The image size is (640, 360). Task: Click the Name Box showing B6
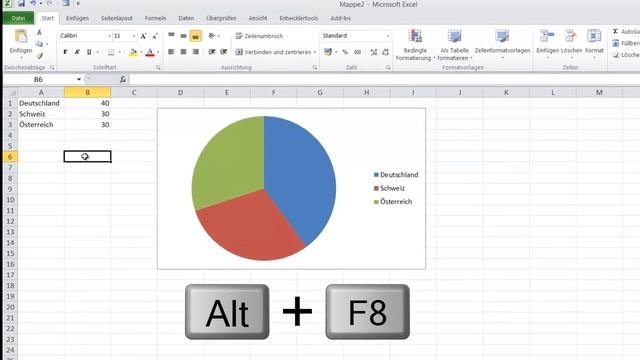(x=39, y=79)
